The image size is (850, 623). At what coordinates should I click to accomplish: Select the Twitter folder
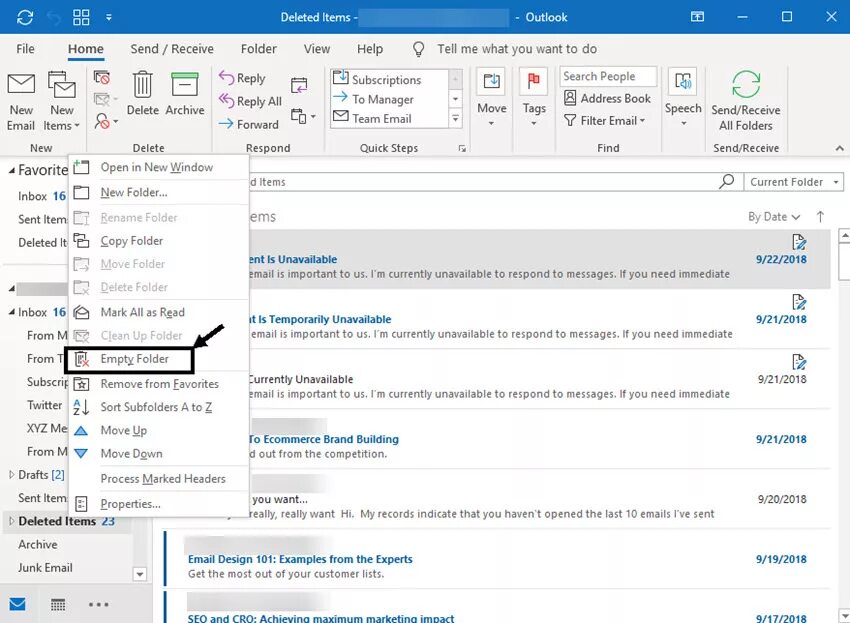[44, 405]
